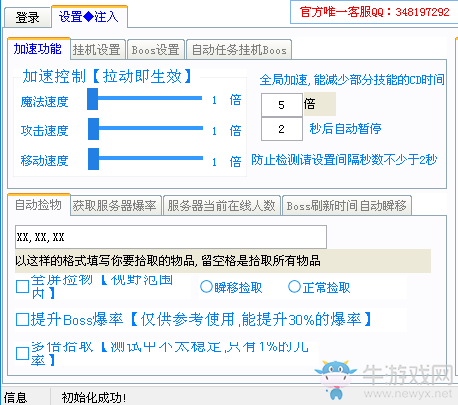458x405 pixels.
Task: Enable the 全屏捡物 checkbox
Action: (x=22, y=286)
